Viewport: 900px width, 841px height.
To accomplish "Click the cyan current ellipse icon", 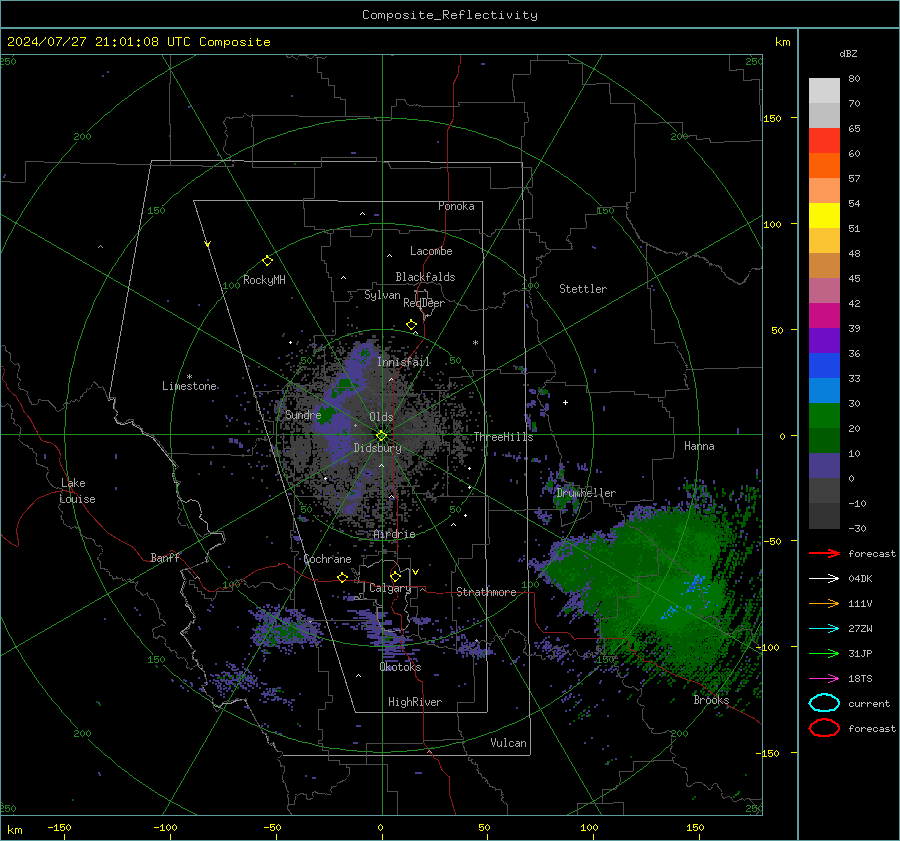I will (x=824, y=703).
